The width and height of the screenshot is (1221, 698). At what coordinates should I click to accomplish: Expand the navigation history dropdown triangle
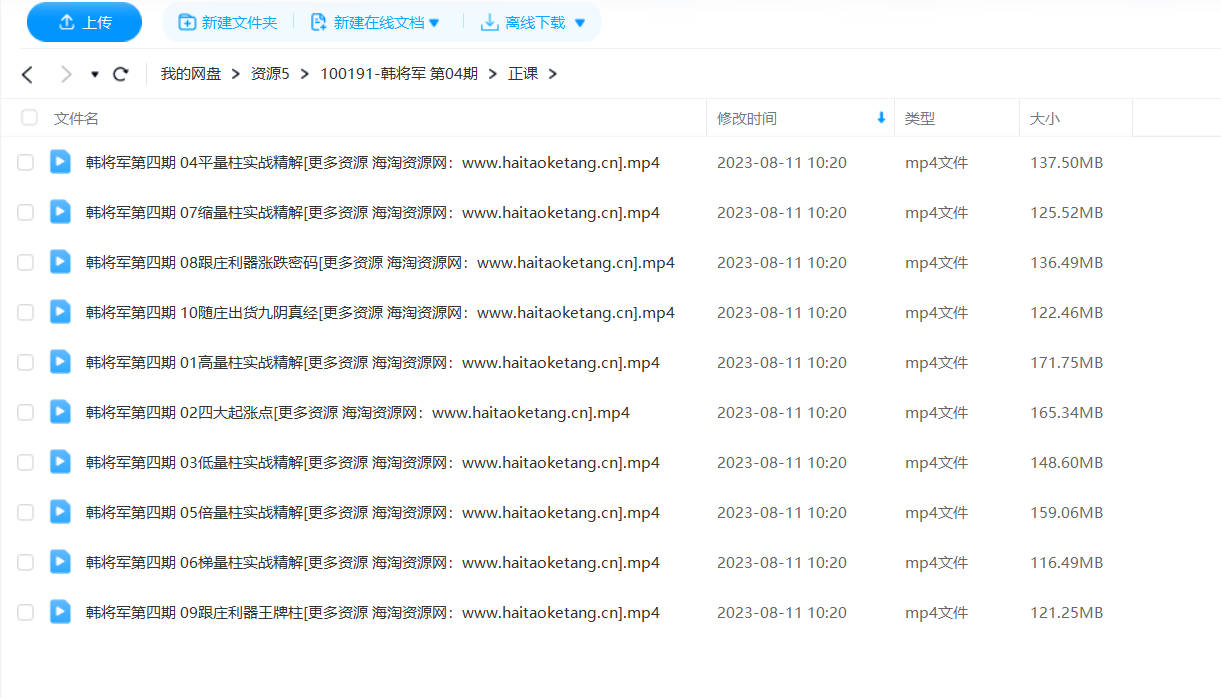(95, 74)
